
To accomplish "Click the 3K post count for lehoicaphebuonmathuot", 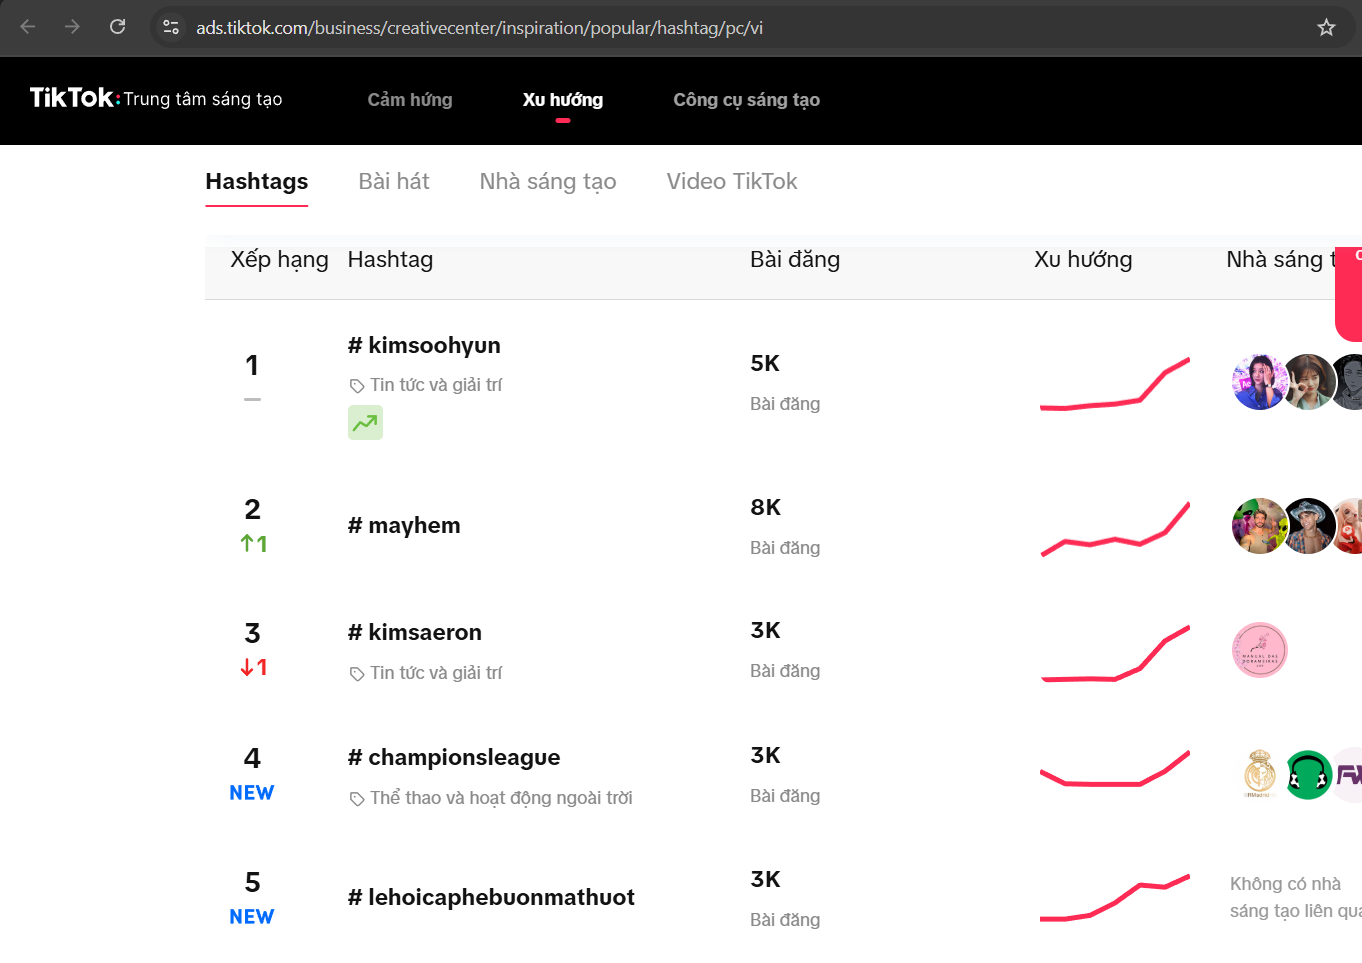I will (x=766, y=880).
